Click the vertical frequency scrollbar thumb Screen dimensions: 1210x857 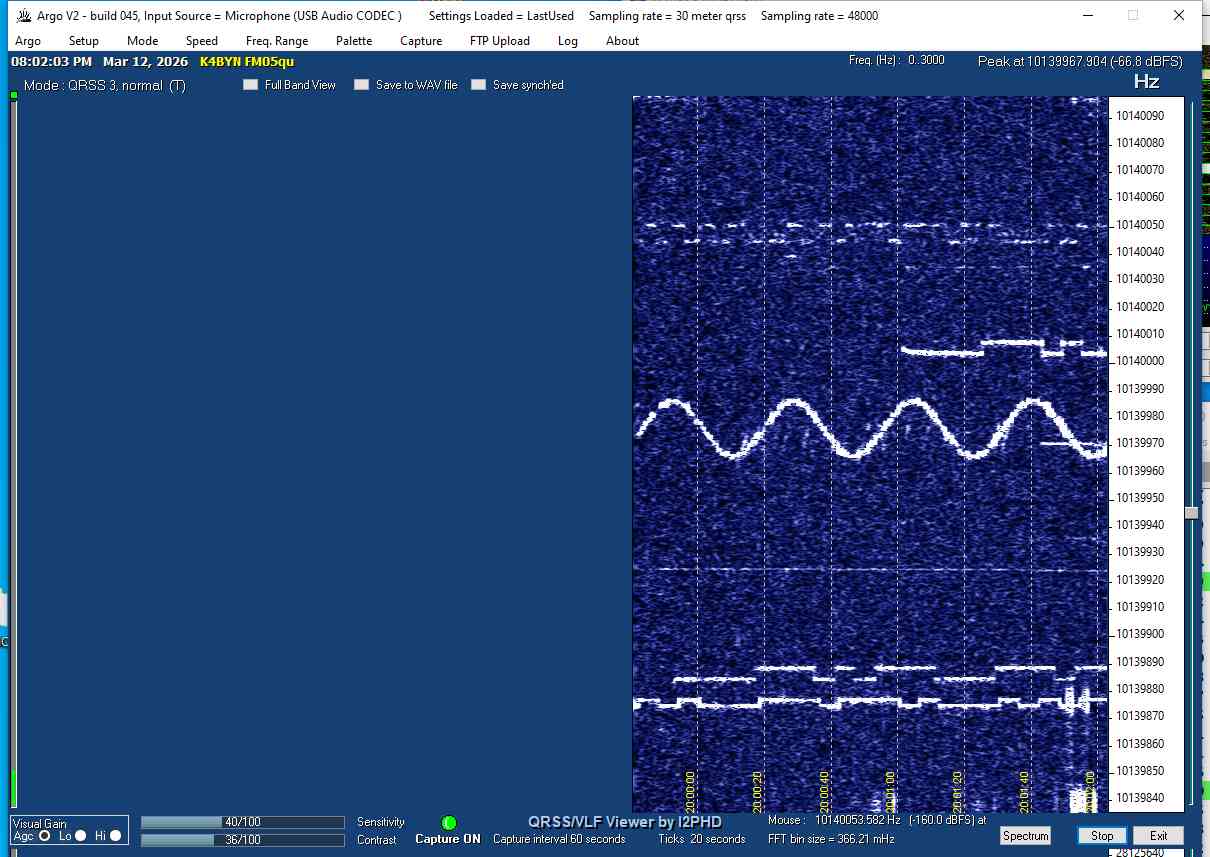click(x=1191, y=513)
